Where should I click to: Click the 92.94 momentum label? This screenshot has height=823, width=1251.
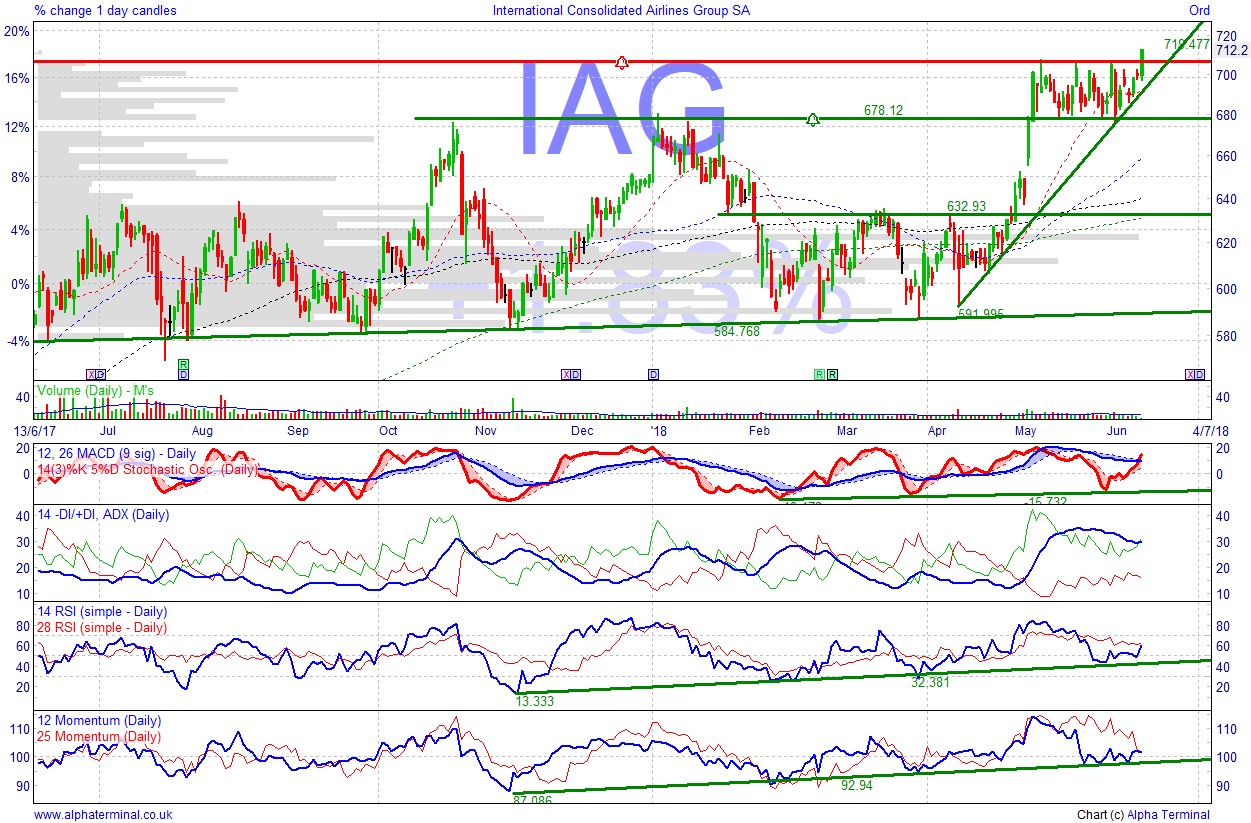point(857,785)
